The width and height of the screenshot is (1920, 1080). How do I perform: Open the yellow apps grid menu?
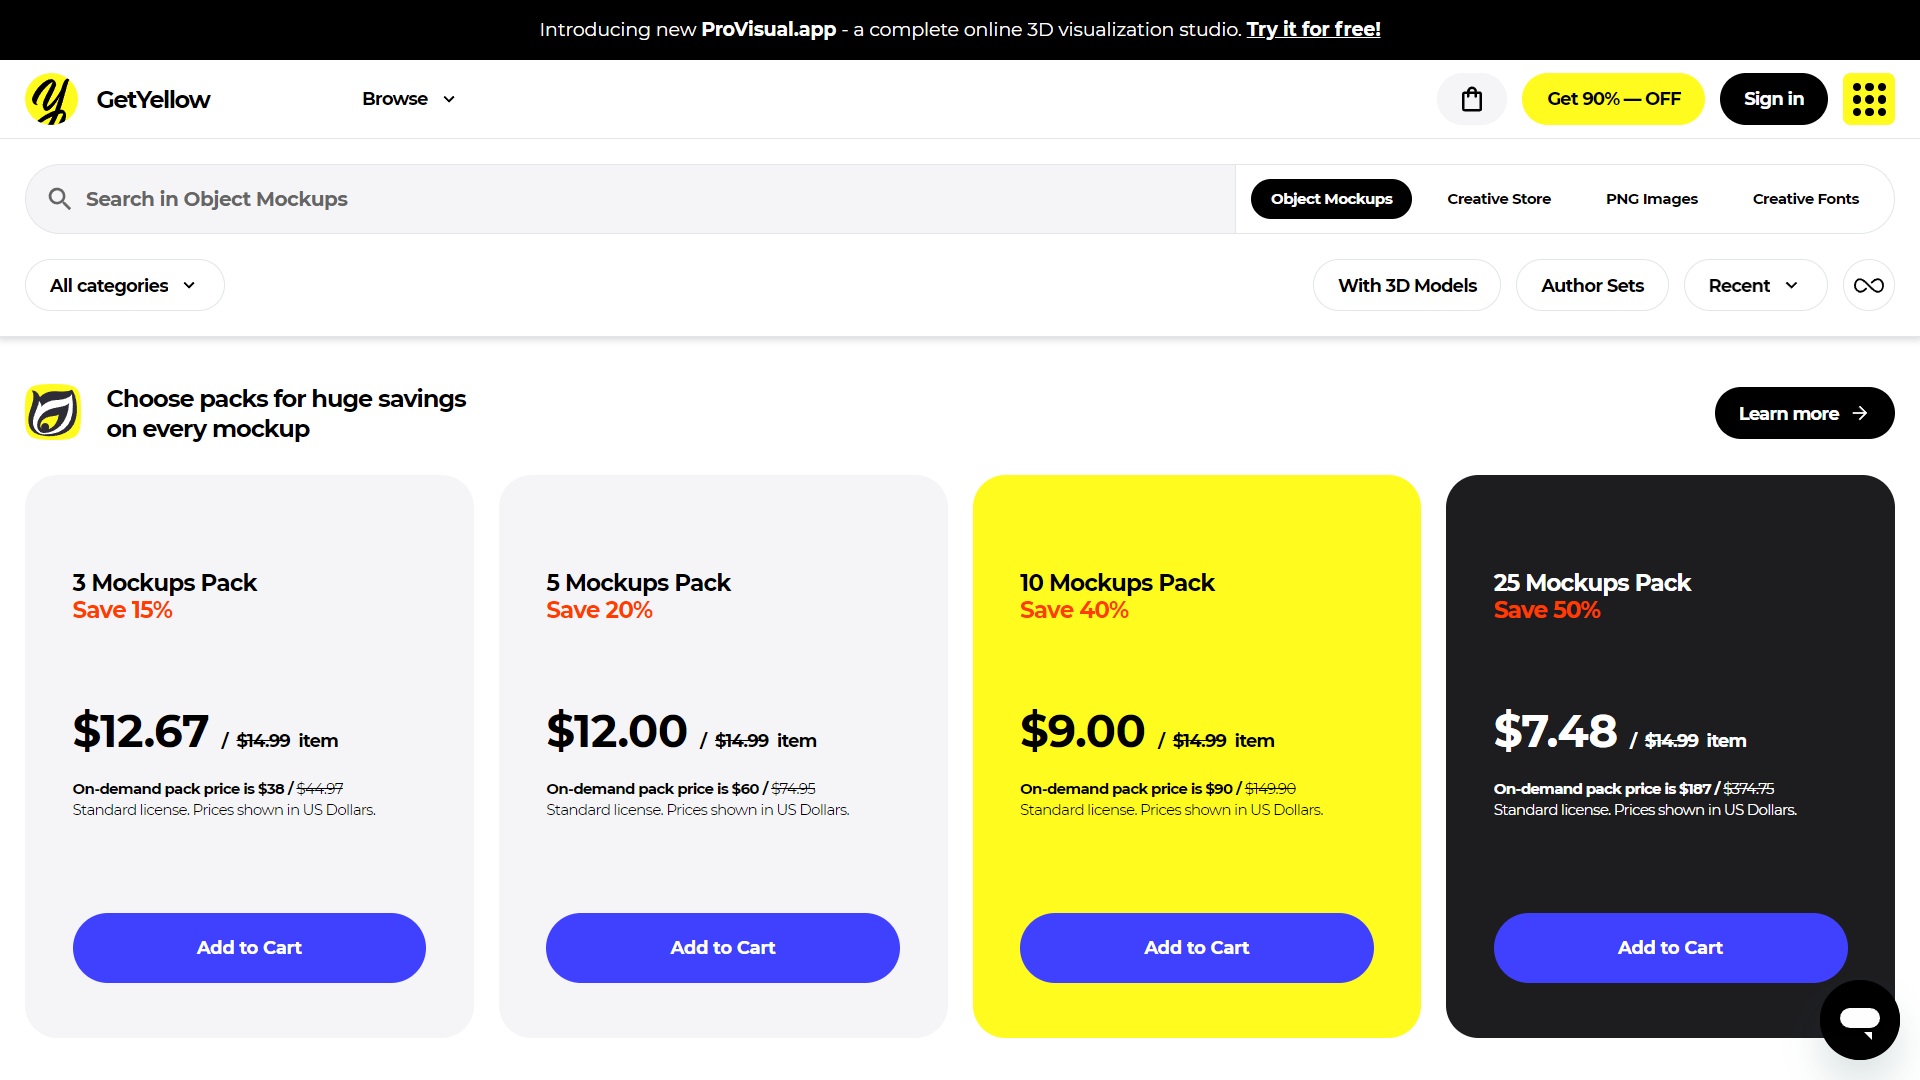[1868, 99]
